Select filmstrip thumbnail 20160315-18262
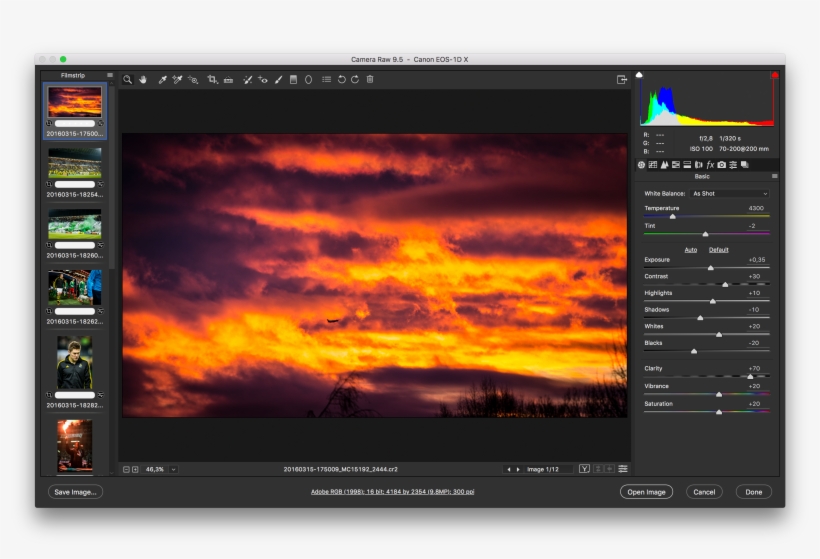The width and height of the screenshot is (820, 559). [x=75, y=288]
